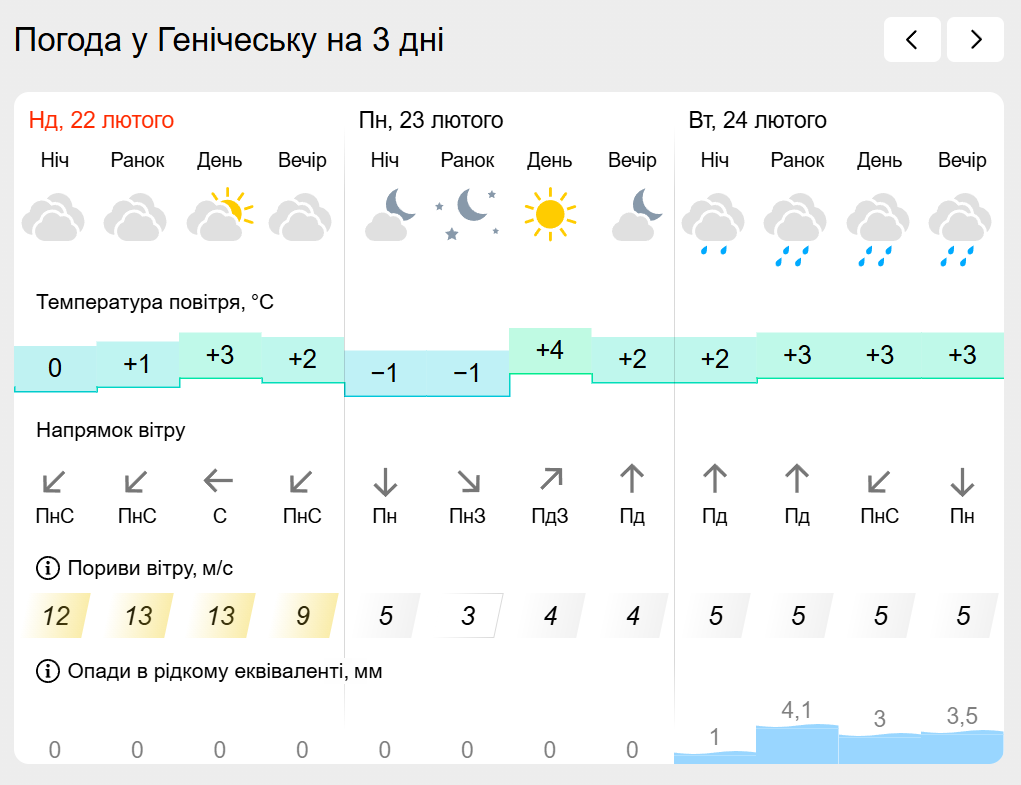Click Tuesday night rain cloud icon
Viewport: 1021px width, 785px height.
click(x=714, y=224)
